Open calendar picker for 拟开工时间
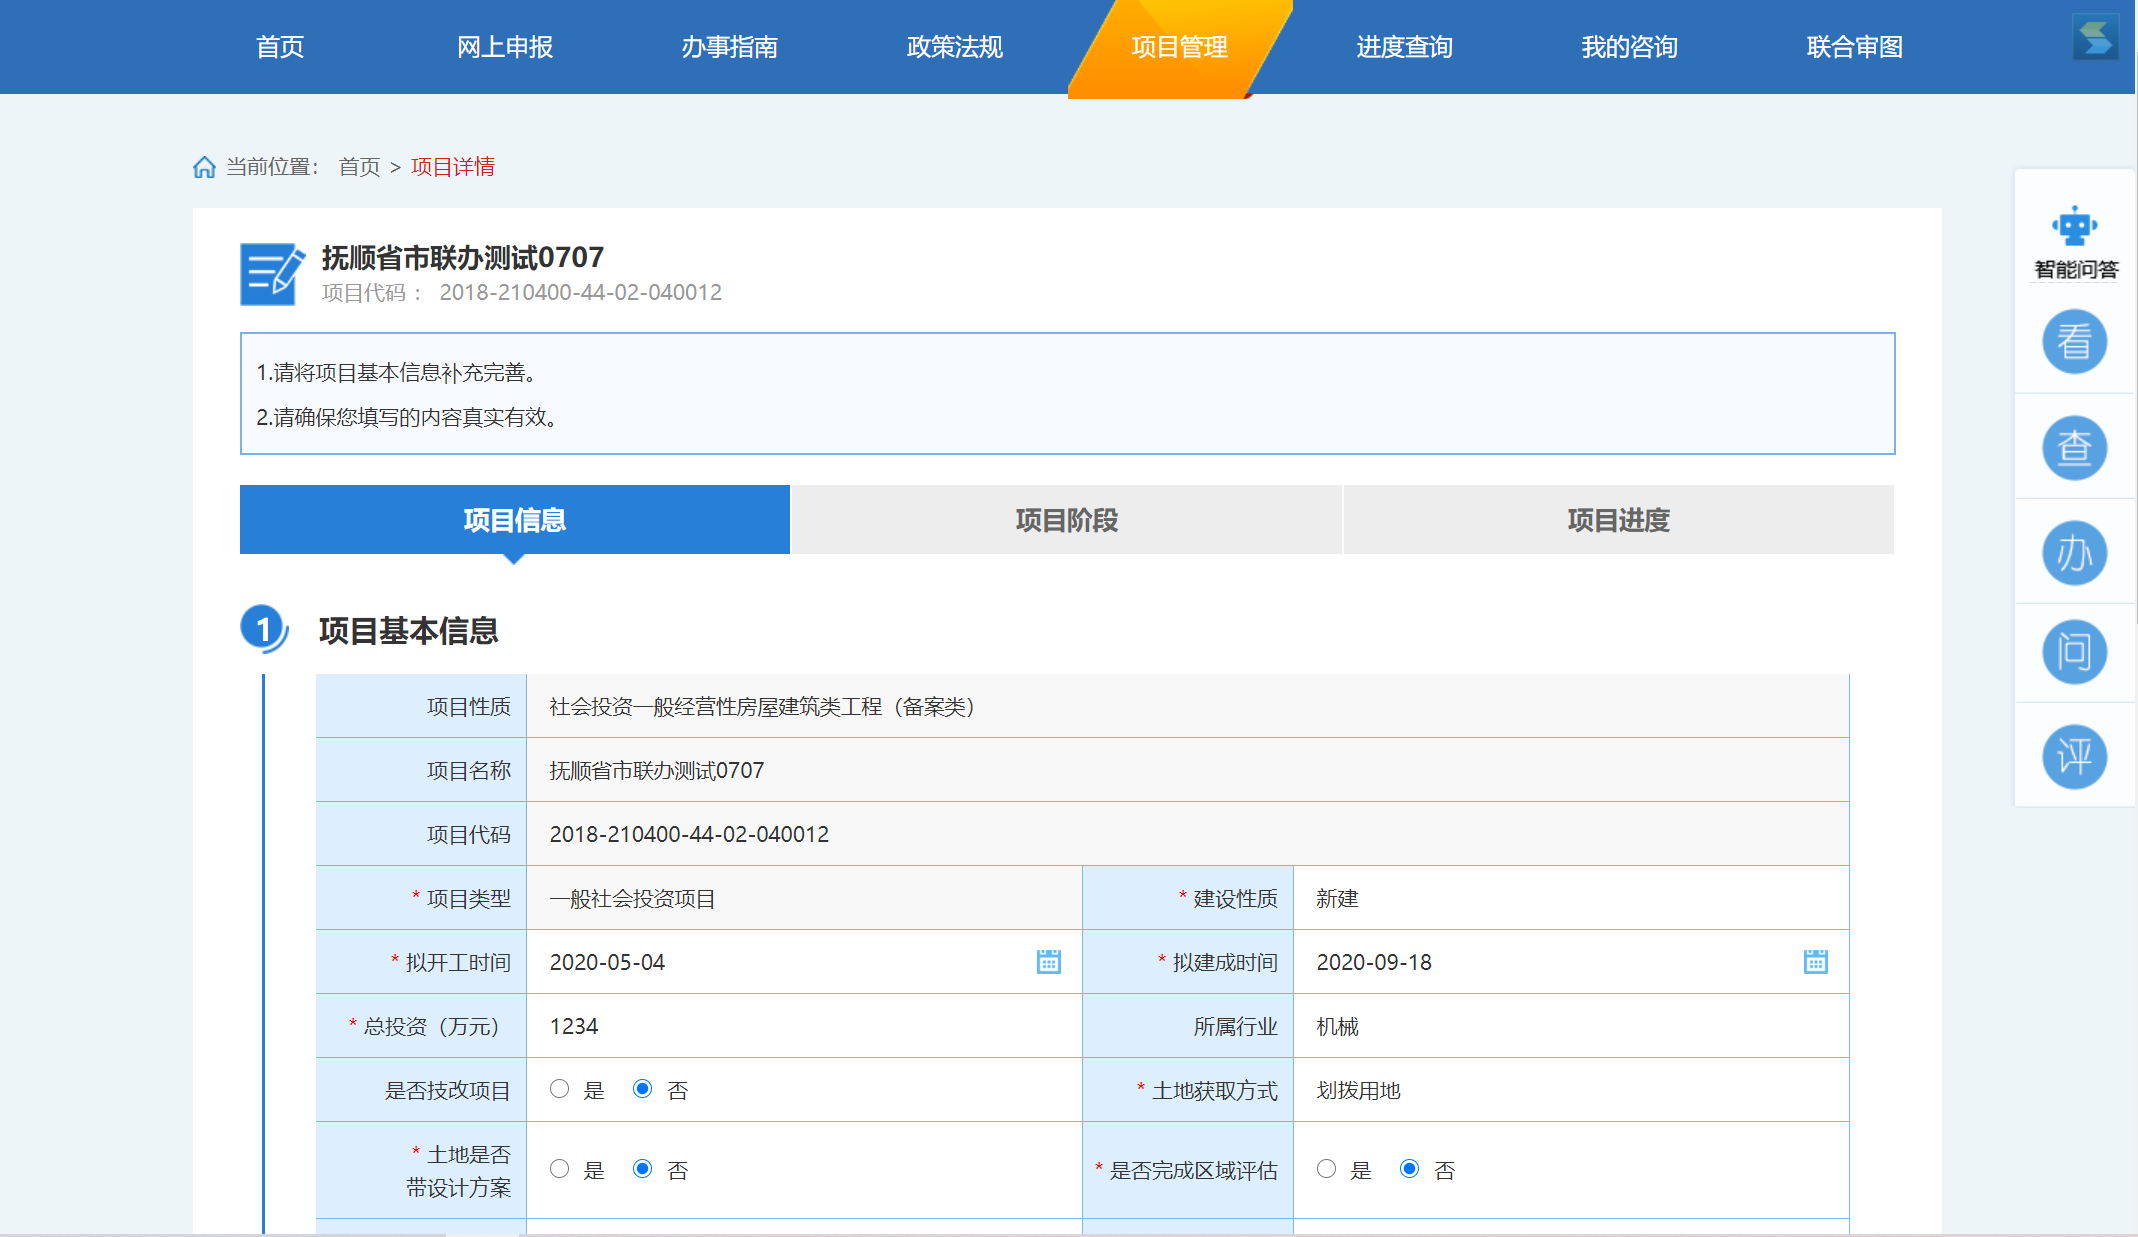 [1048, 962]
